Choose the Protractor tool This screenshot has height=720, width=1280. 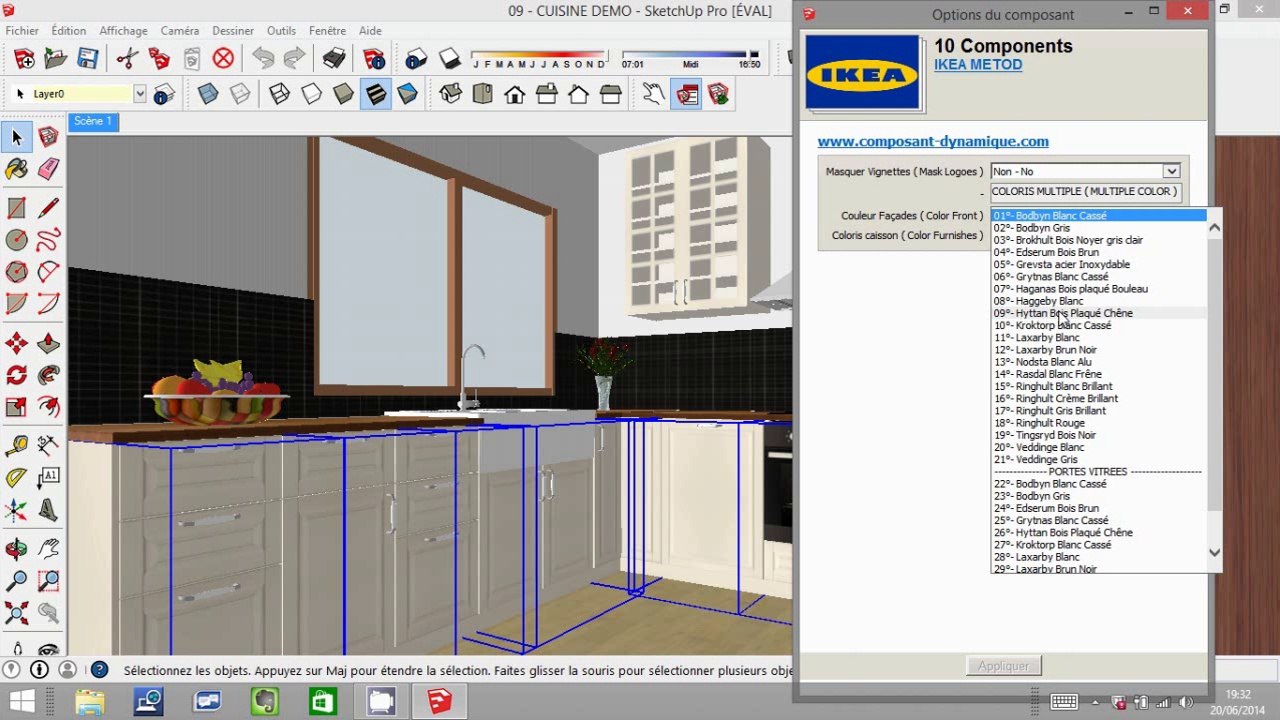pos(17,478)
